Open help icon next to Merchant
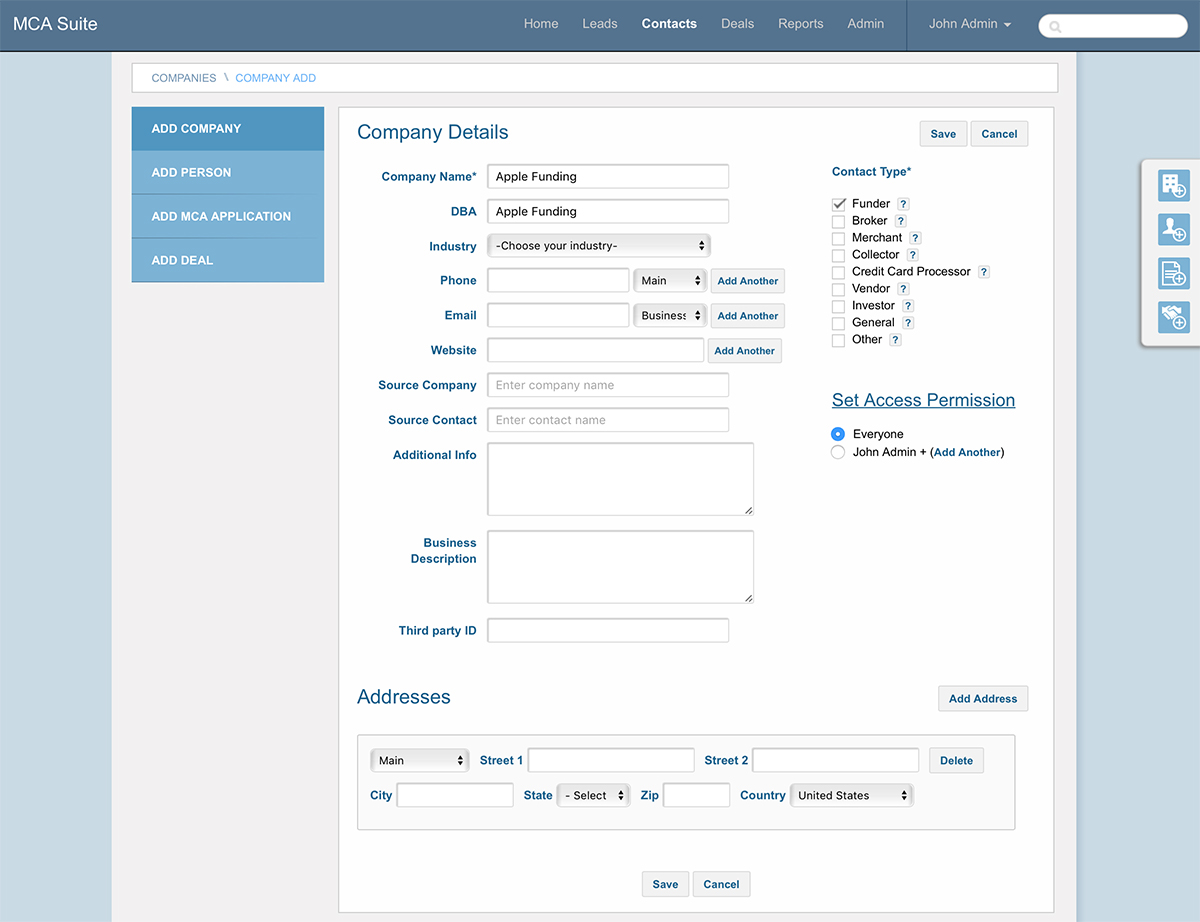This screenshot has height=922, width=1200. click(915, 238)
